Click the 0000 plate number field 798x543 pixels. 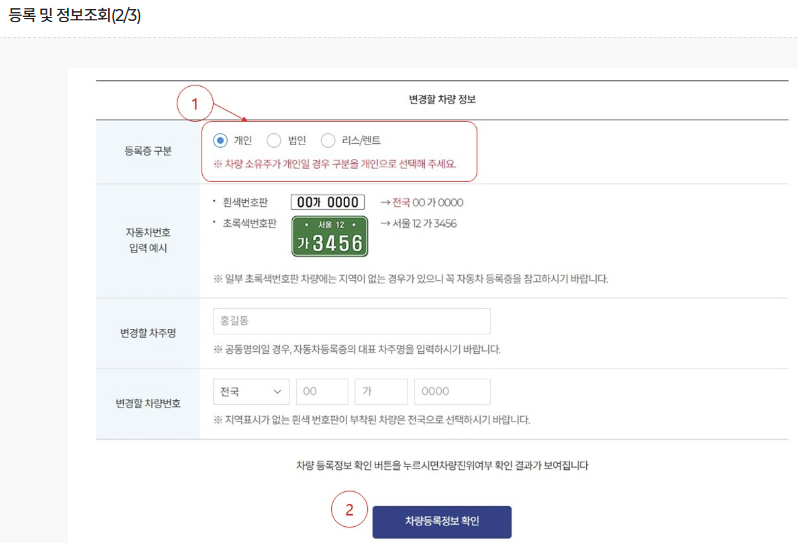(452, 391)
